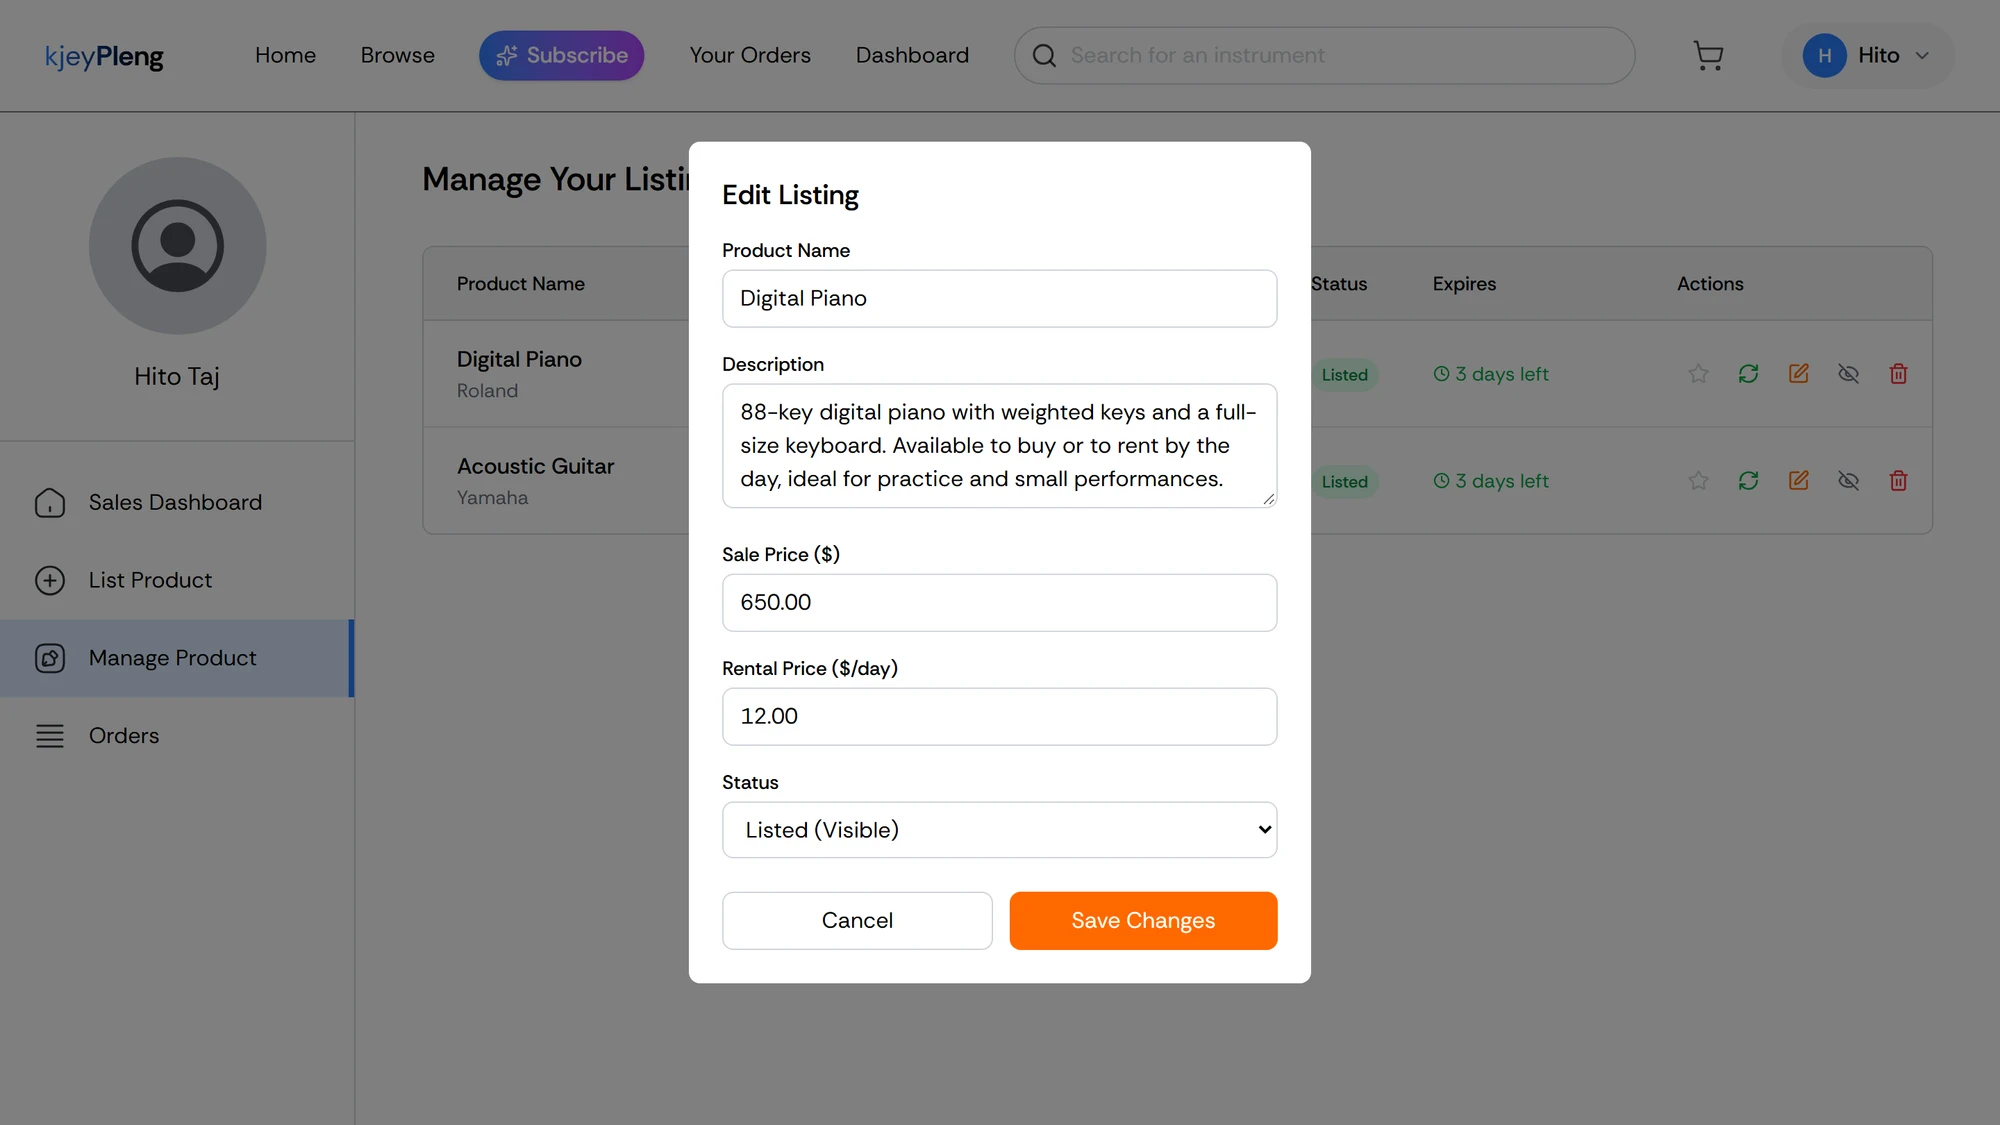
Task: Open Dashboard in the navbar
Action: (x=912, y=56)
